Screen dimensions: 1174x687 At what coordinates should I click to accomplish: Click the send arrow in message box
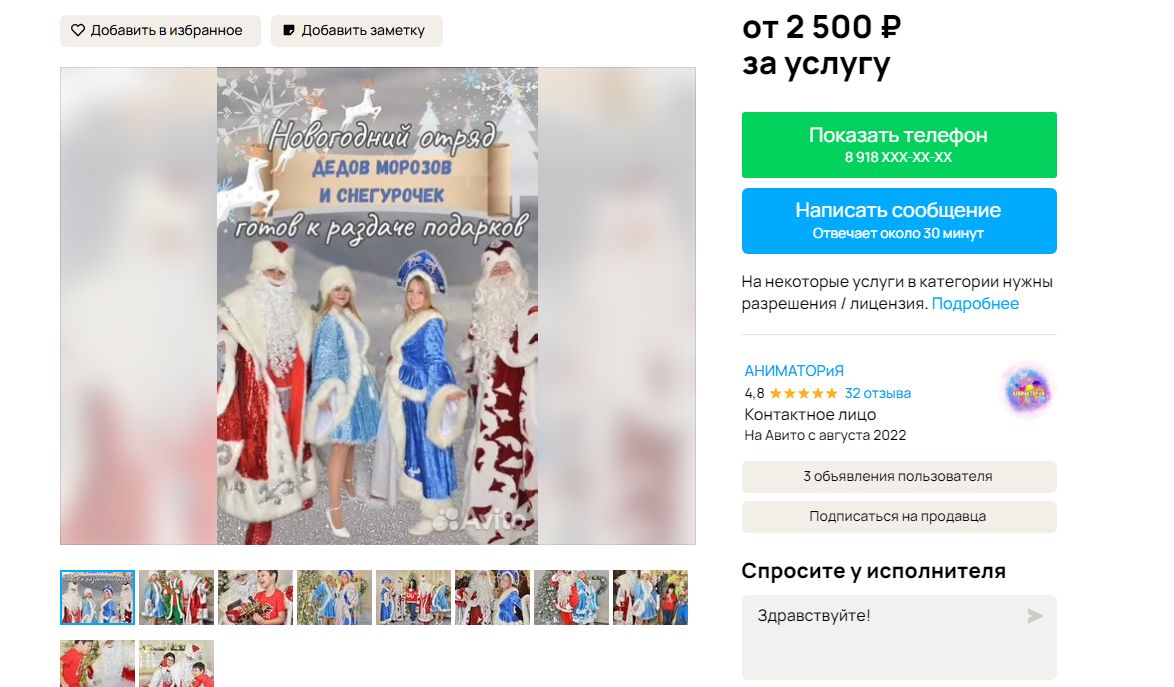(x=1035, y=616)
